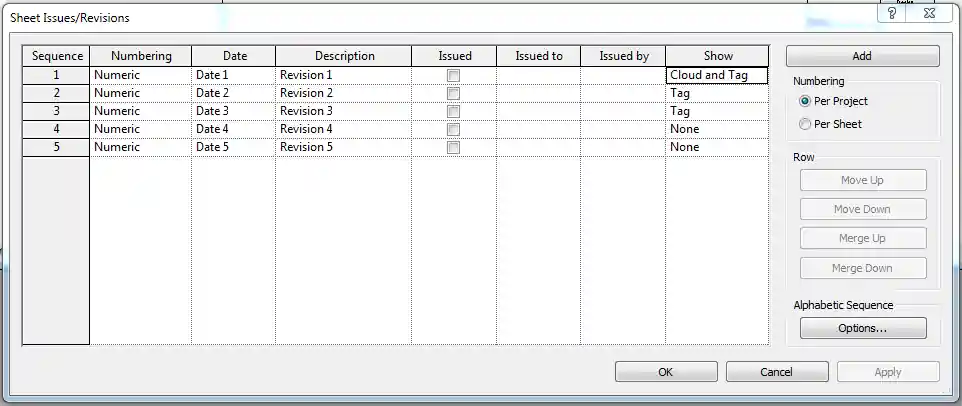Image resolution: width=962 pixels, height=406 pixels.
Task: Open the Show dropdown reading Cloud and Tag
Action: coord(716,75)
